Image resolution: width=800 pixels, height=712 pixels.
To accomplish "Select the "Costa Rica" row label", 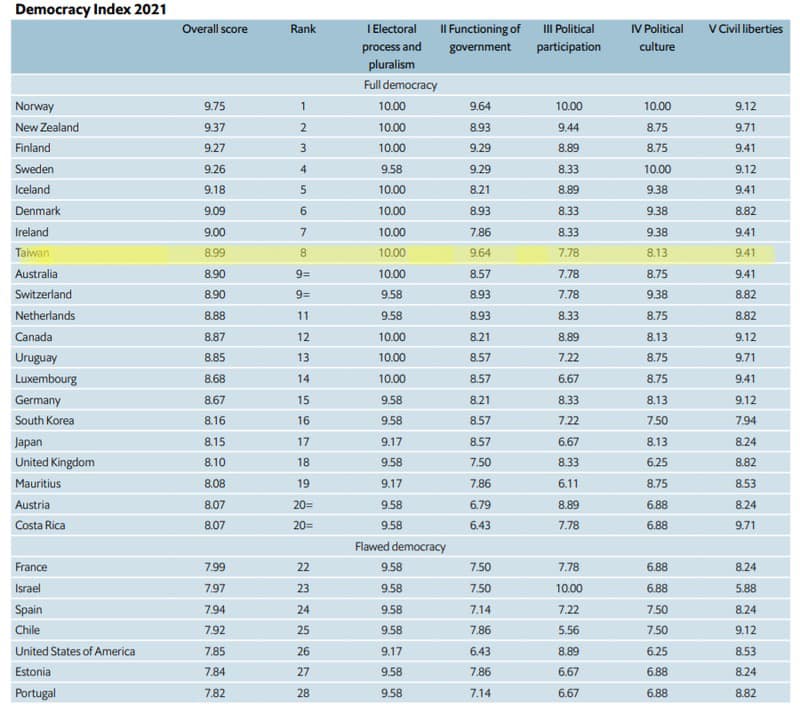I will (x=40, y=525).
